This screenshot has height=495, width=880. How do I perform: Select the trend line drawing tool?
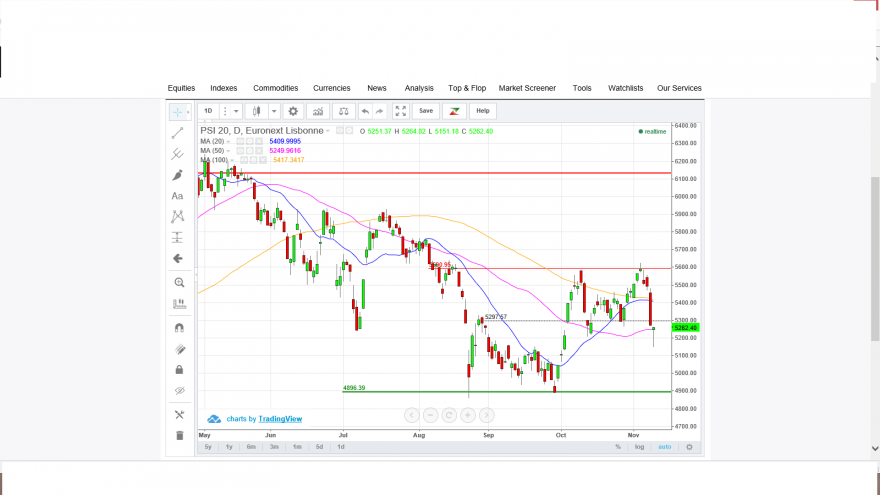(177, 133)
